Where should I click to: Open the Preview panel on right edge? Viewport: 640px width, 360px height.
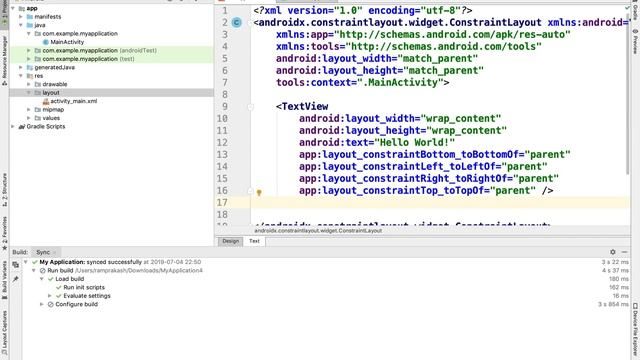636,41
